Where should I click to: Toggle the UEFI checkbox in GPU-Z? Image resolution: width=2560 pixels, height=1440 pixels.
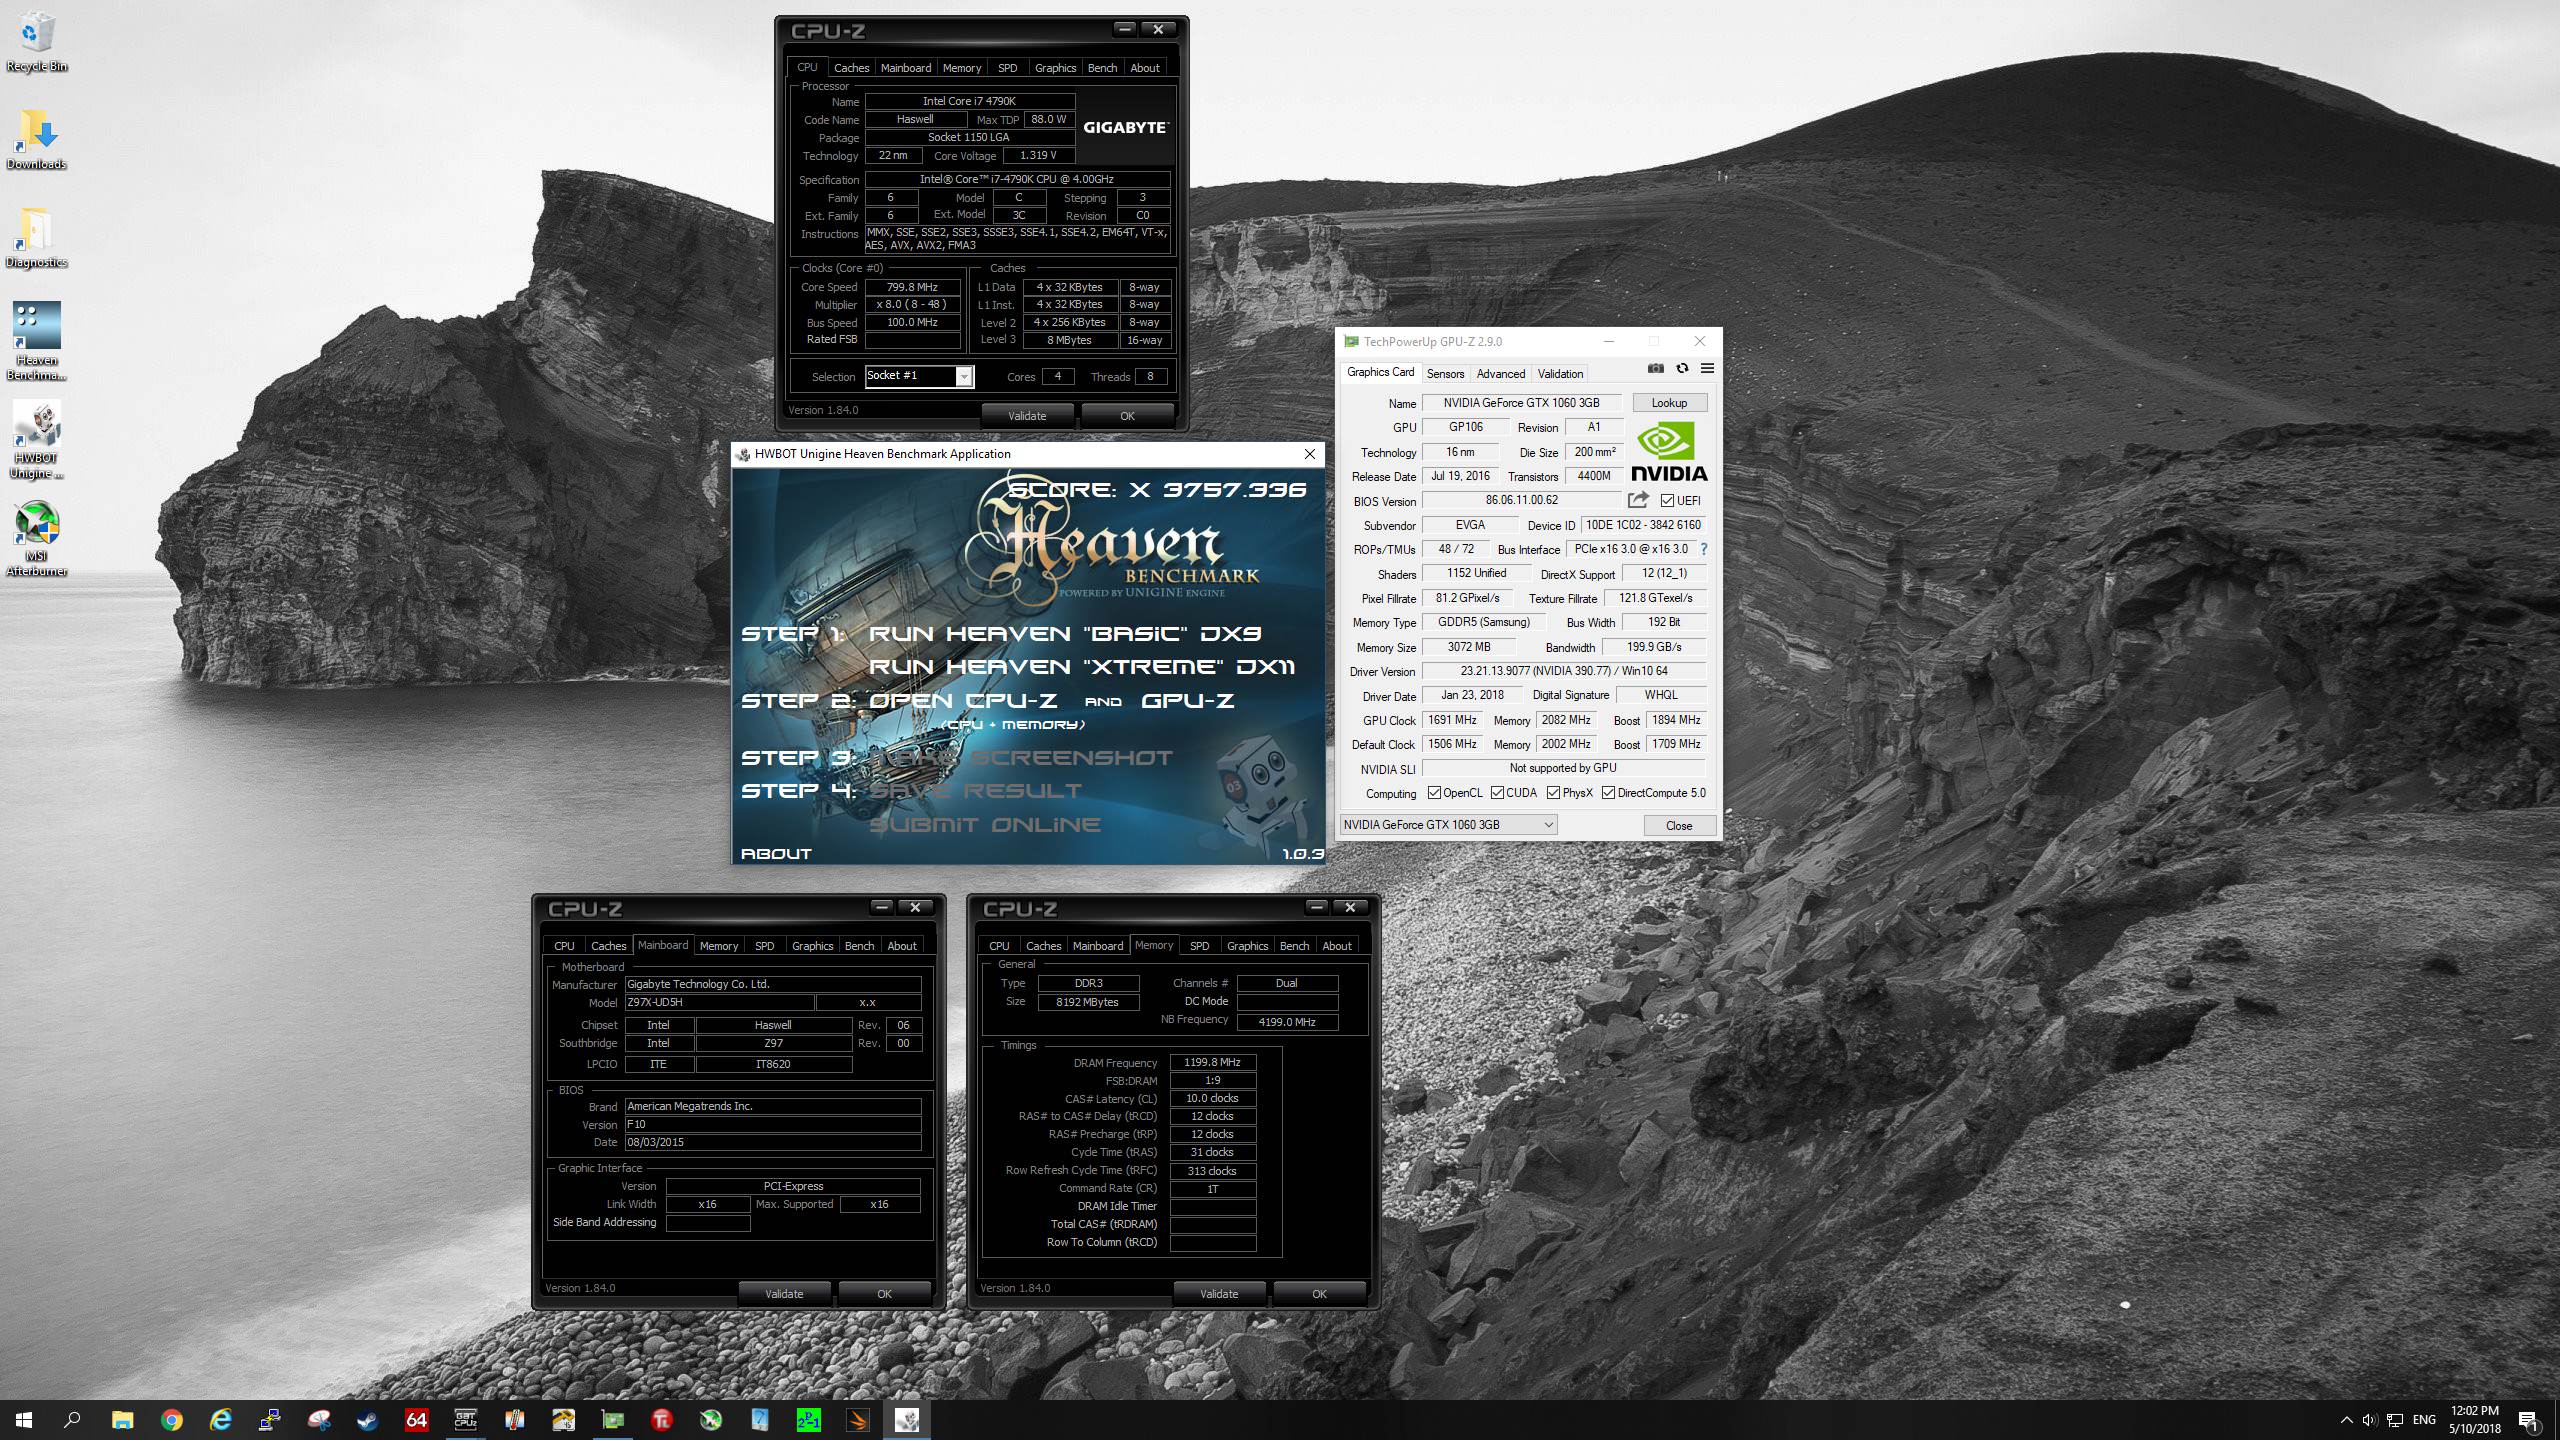click(1667, 501)
